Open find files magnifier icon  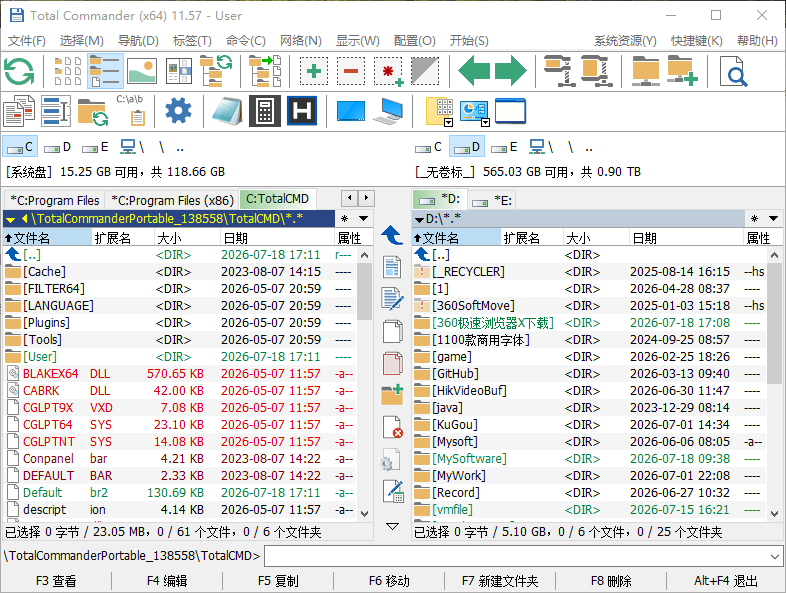coord(733,71)
